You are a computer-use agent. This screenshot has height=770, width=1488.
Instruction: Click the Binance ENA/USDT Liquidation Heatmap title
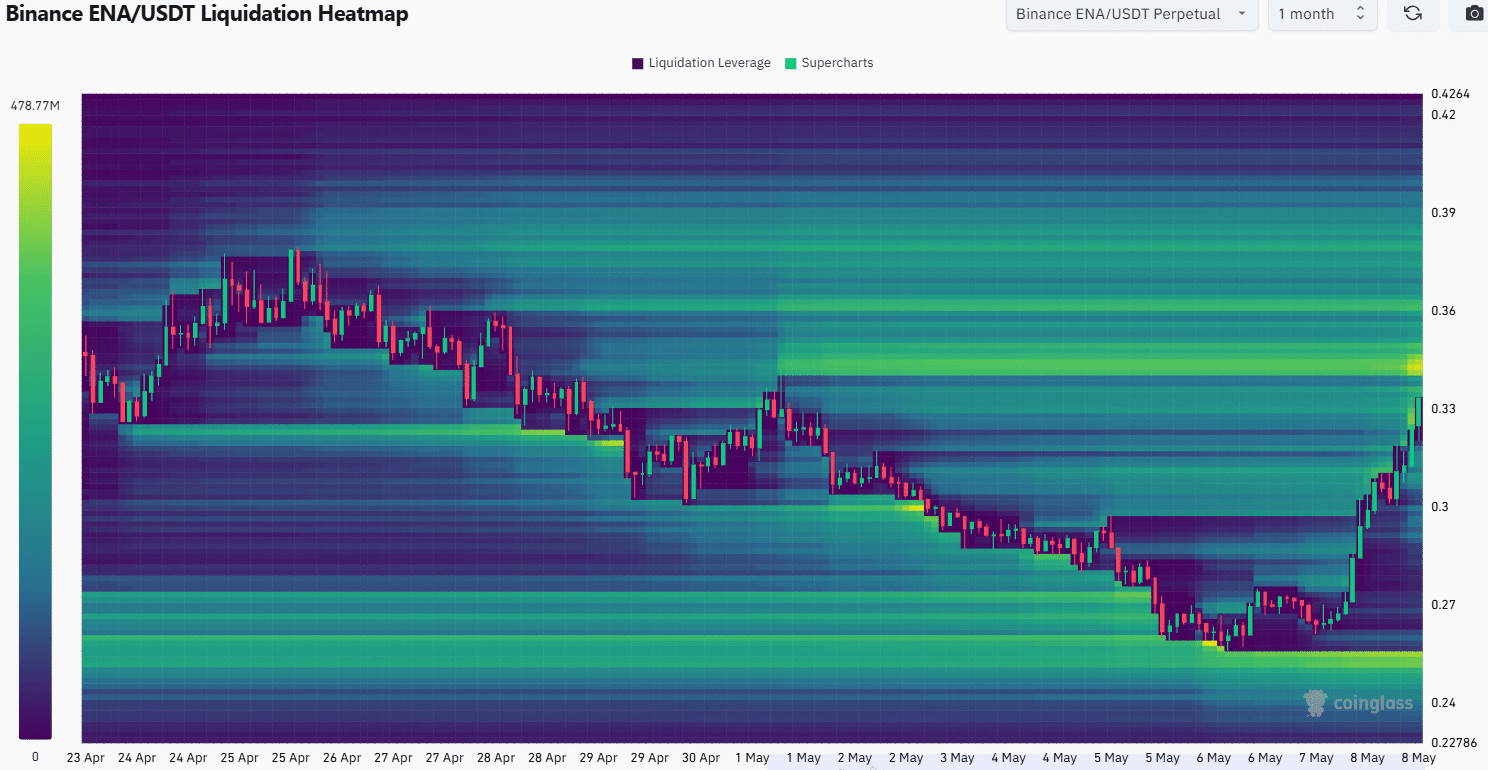207,14
